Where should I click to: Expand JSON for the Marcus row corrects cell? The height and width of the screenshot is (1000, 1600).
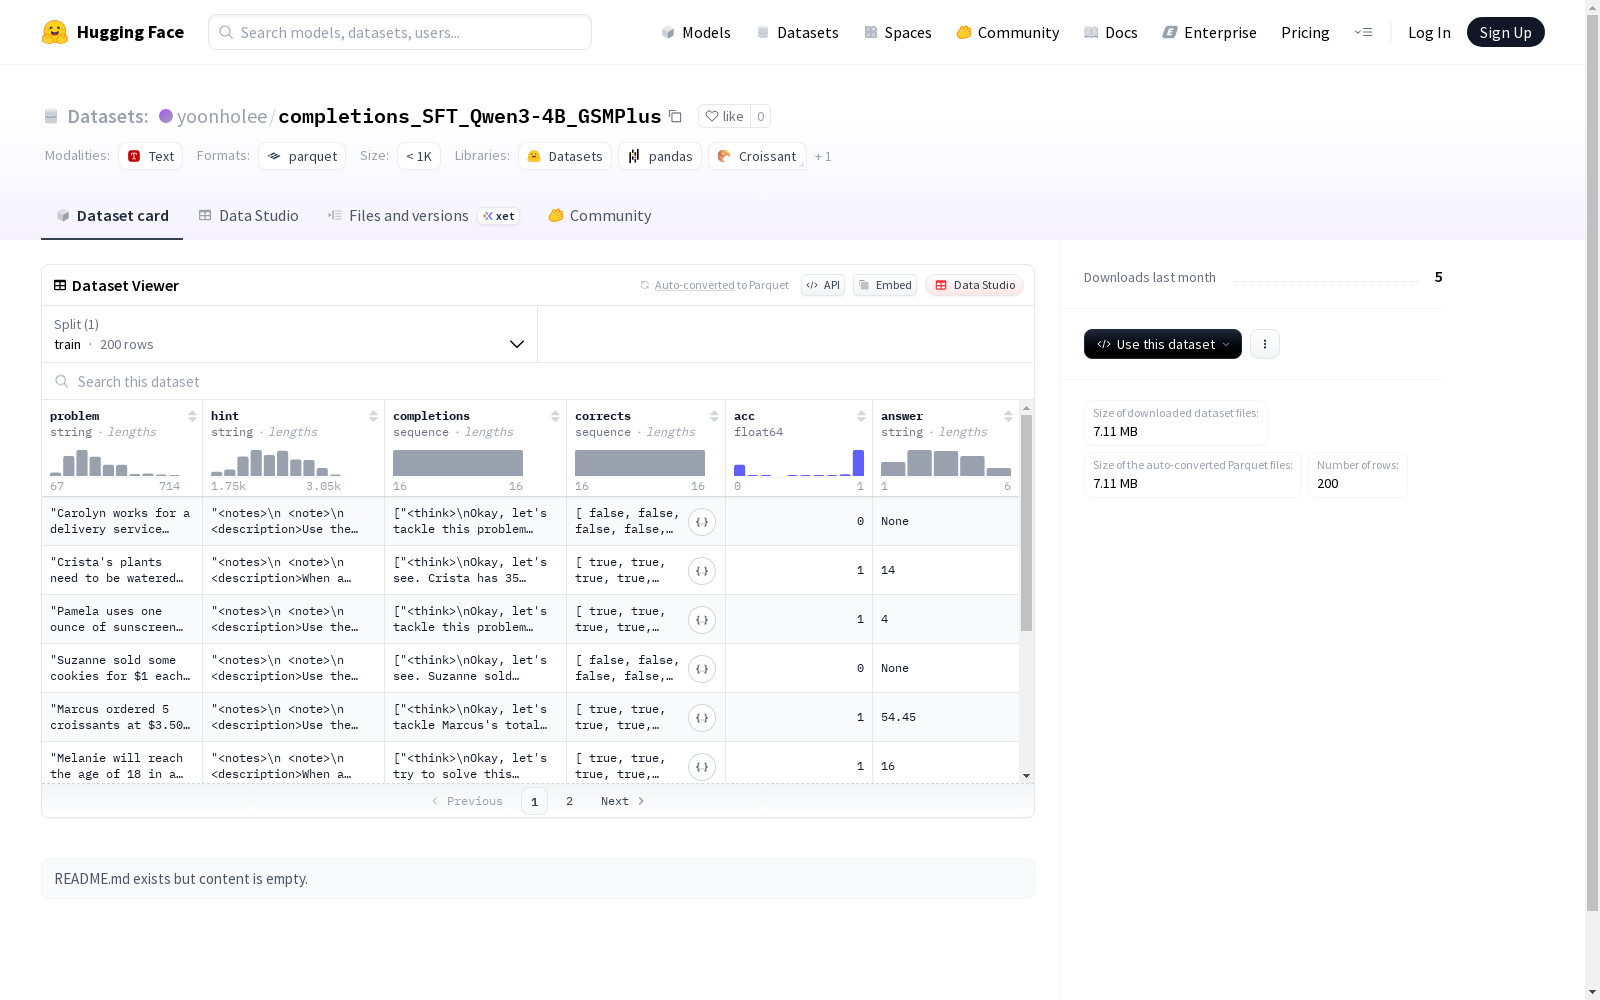702,718
